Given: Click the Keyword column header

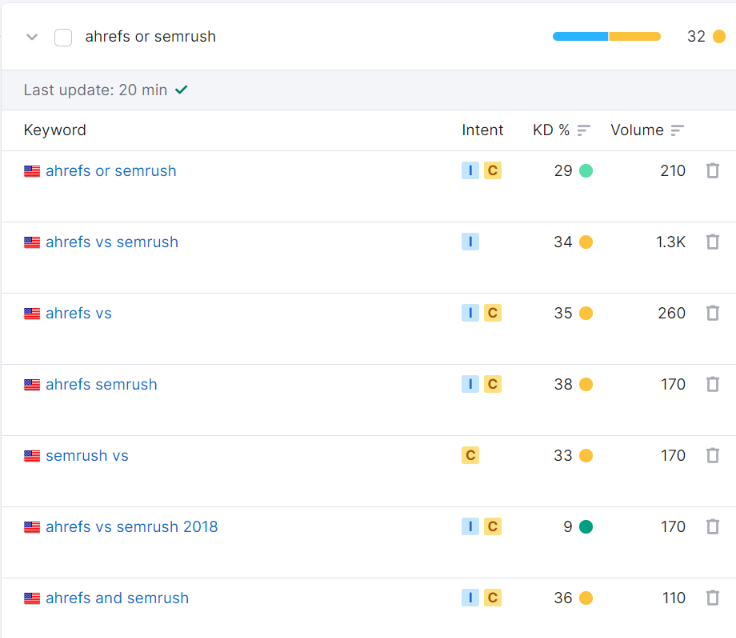Looking at the screenshot, I should tap(55, 130).
